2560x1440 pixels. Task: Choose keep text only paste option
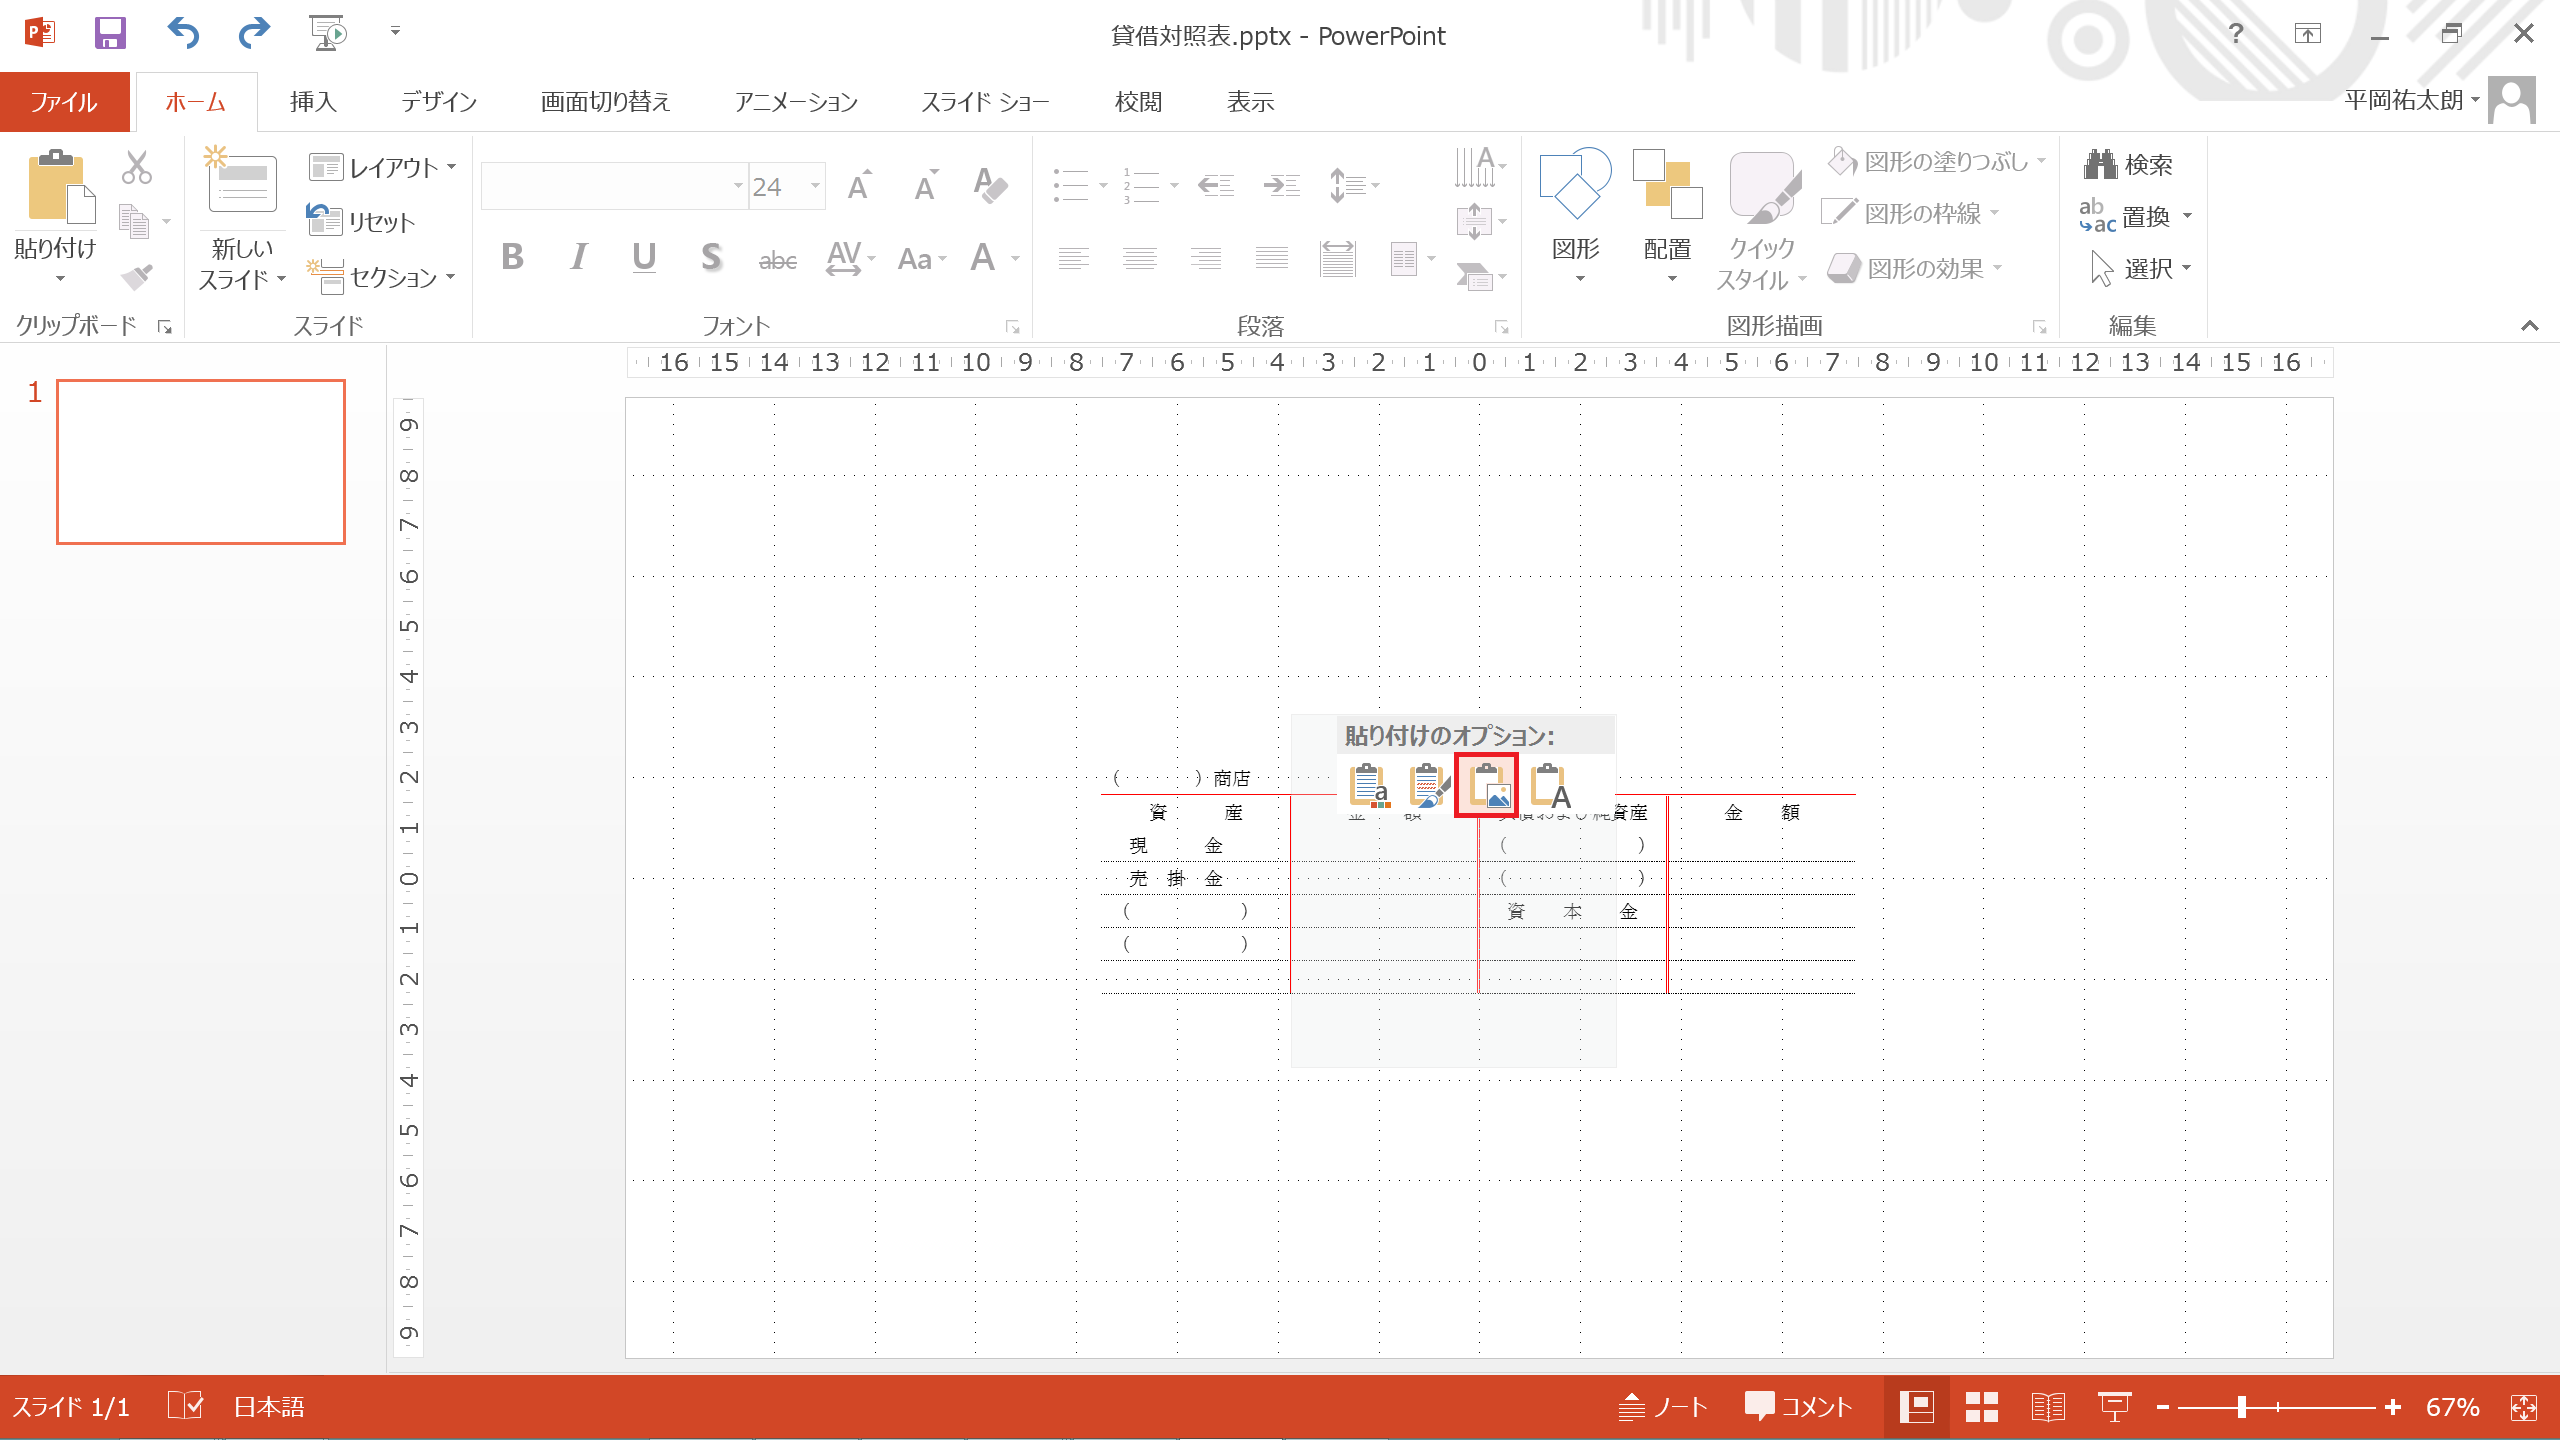click(x=1549, y=786)
